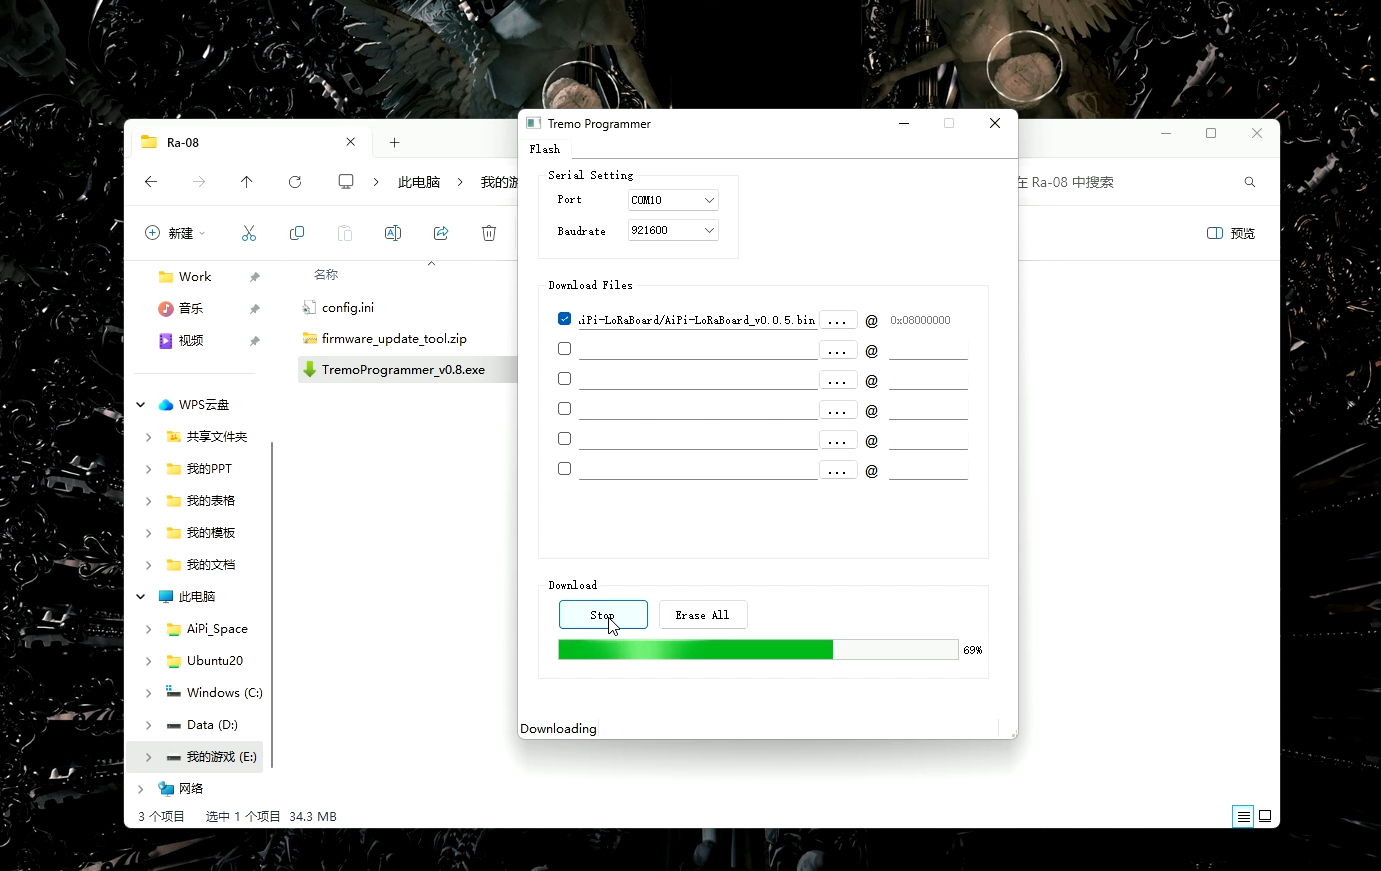Click the share icon in Explorer toolbar

point(441,233)
